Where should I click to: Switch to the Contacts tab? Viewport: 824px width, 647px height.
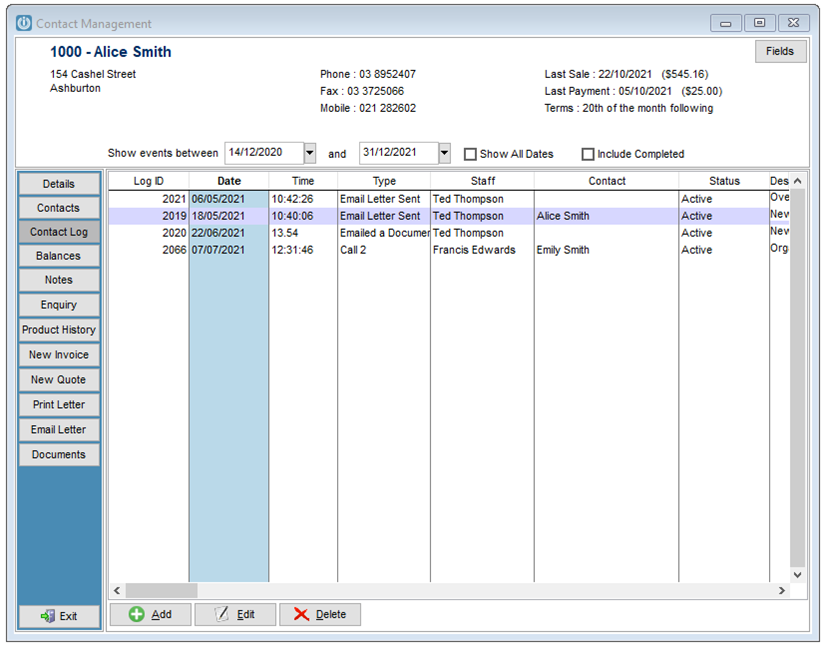click(x=58, y=207)
